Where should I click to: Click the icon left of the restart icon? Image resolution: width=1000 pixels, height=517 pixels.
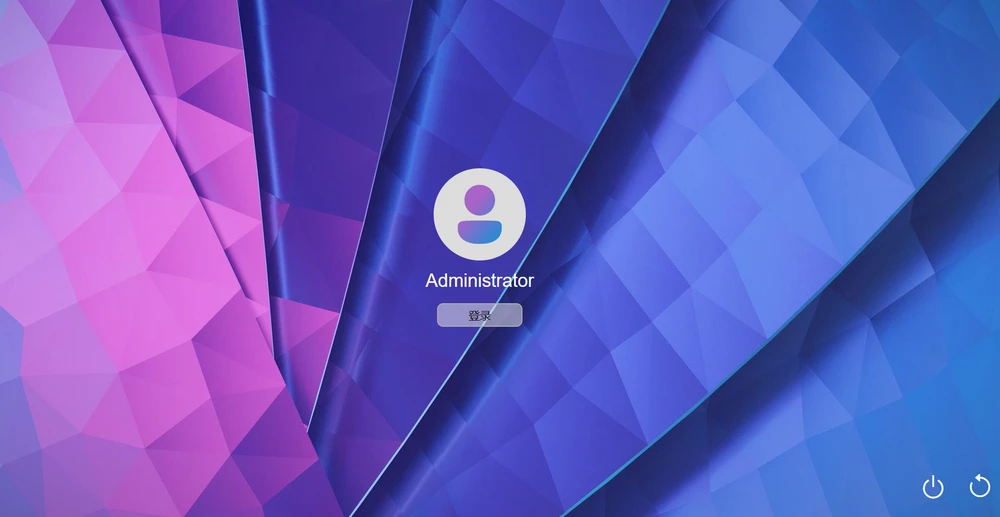pos(932,487)
